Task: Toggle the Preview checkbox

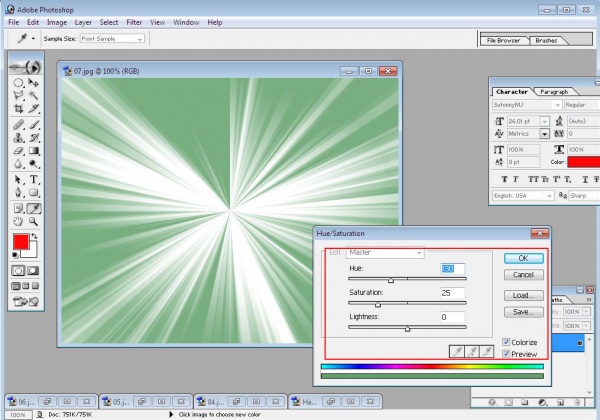Action: pos(507,354)
